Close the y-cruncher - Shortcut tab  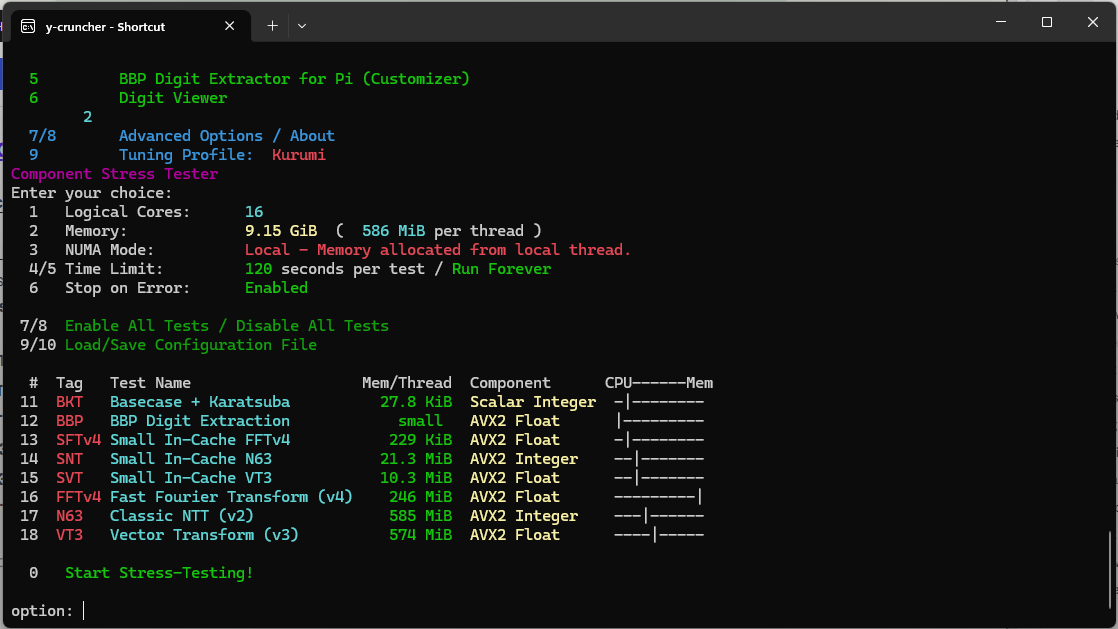[230, 26]
